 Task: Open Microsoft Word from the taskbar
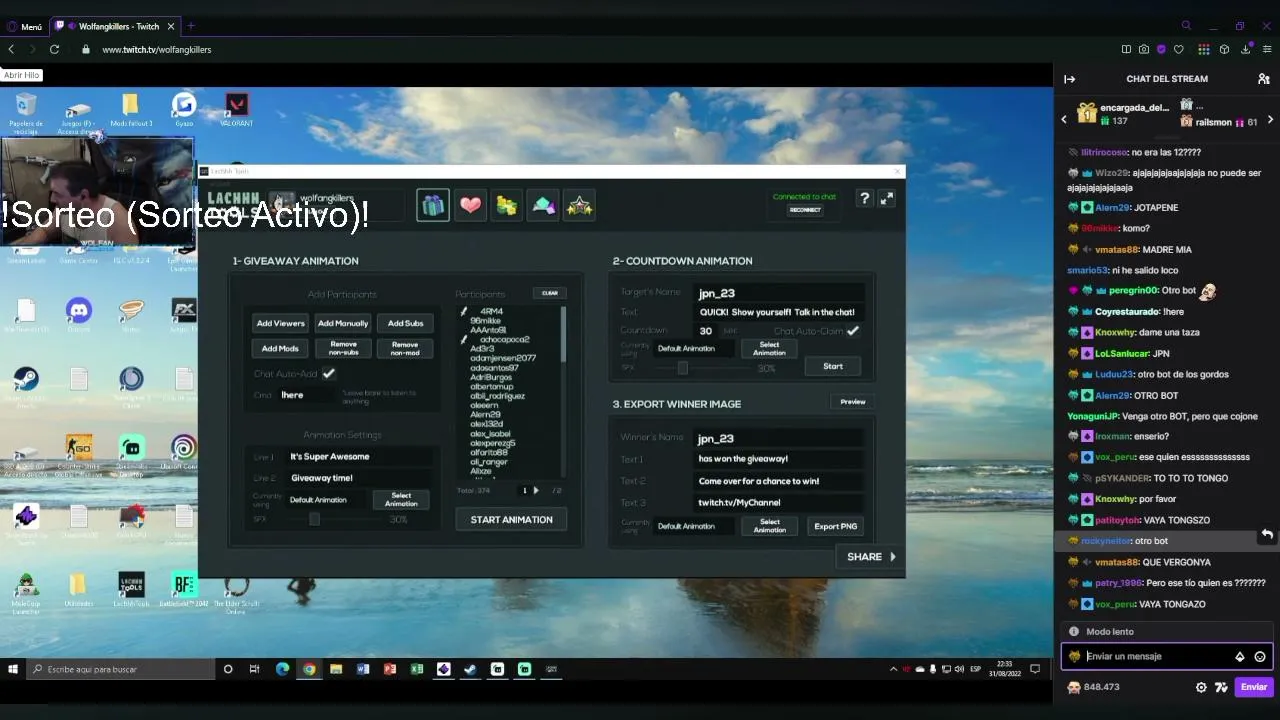[363, 669]
